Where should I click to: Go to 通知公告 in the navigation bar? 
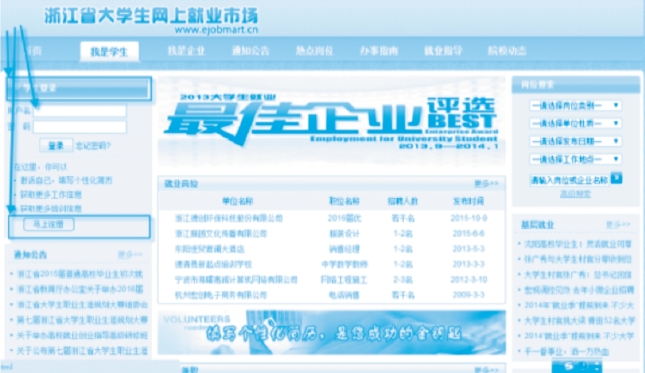250,51
